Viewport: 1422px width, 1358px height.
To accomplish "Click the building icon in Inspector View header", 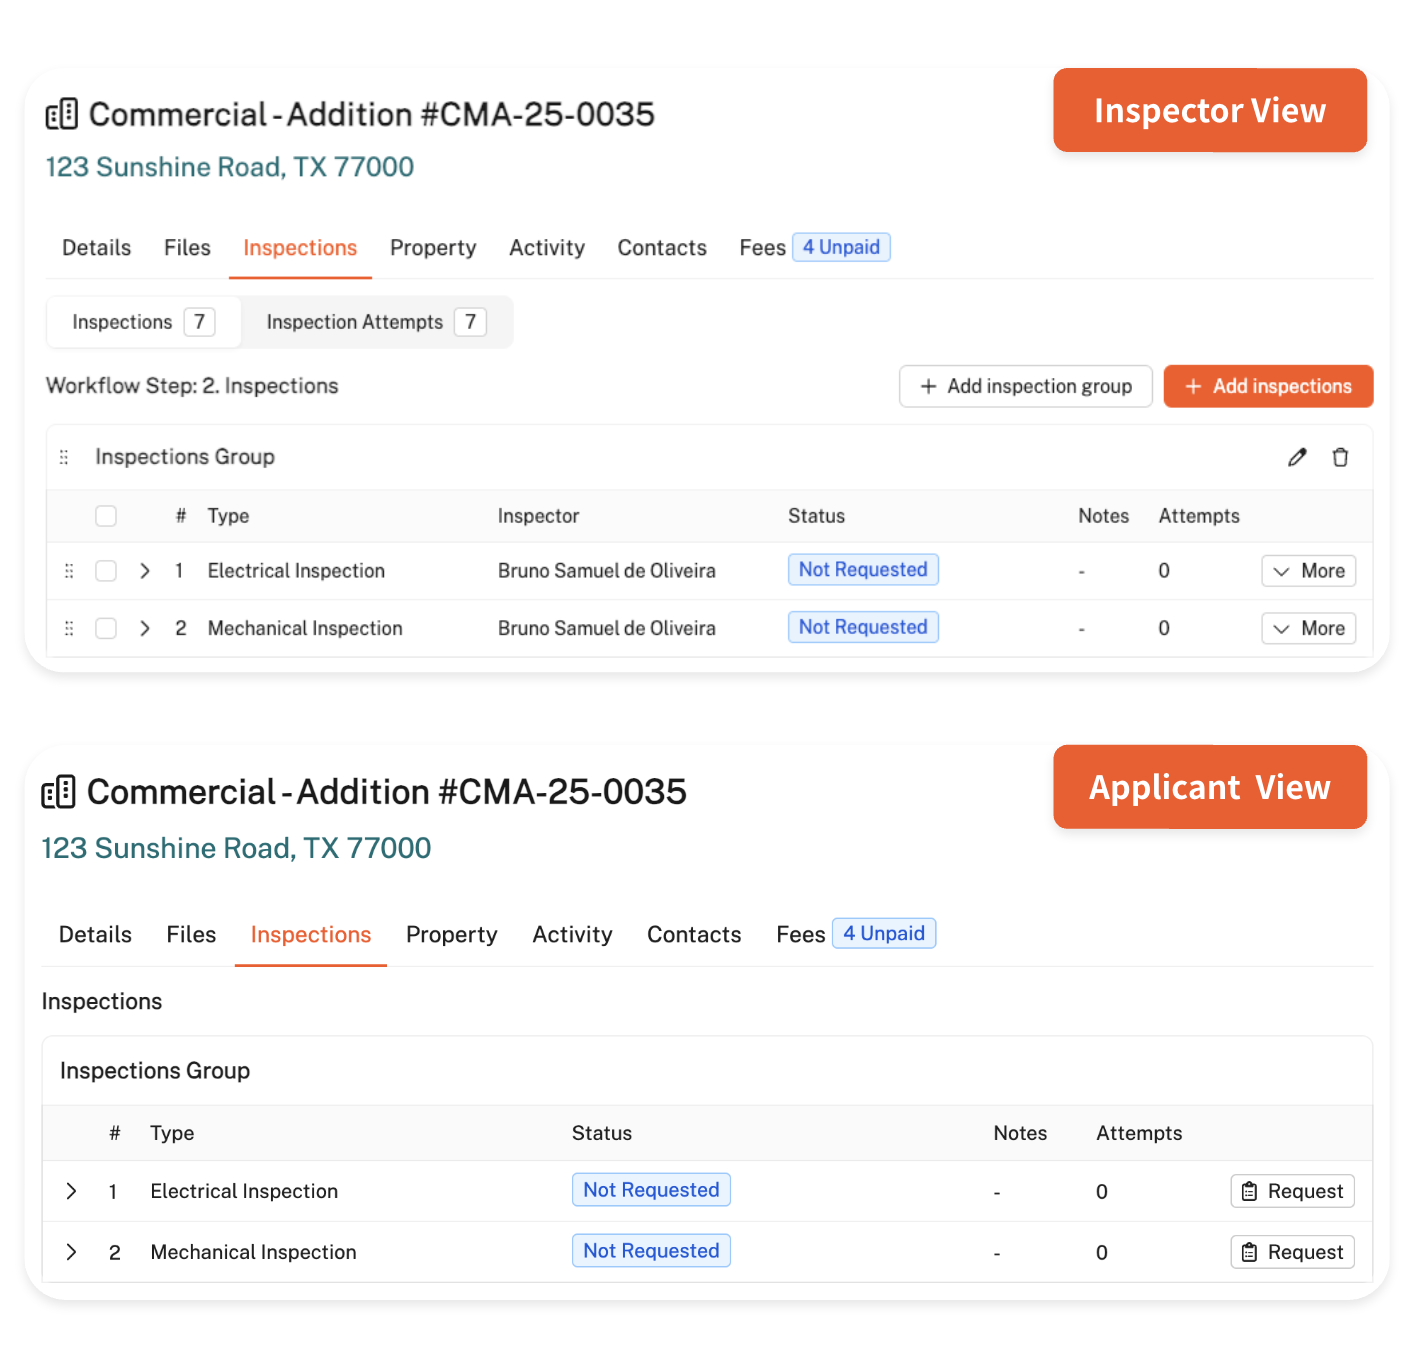I will (62, 114).
